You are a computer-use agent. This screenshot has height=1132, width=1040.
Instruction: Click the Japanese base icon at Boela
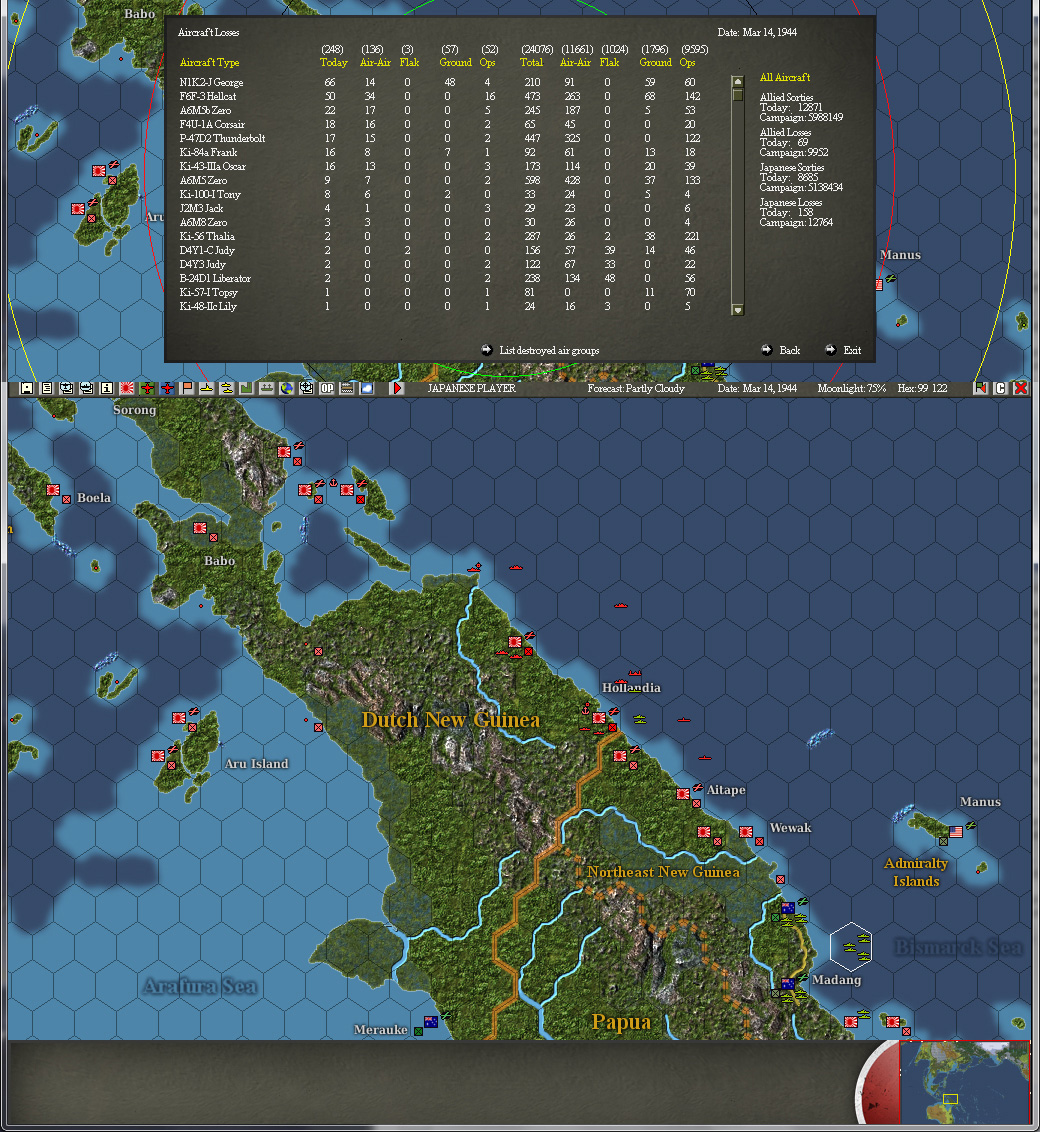pyautogui.click(x=53, y=490)
